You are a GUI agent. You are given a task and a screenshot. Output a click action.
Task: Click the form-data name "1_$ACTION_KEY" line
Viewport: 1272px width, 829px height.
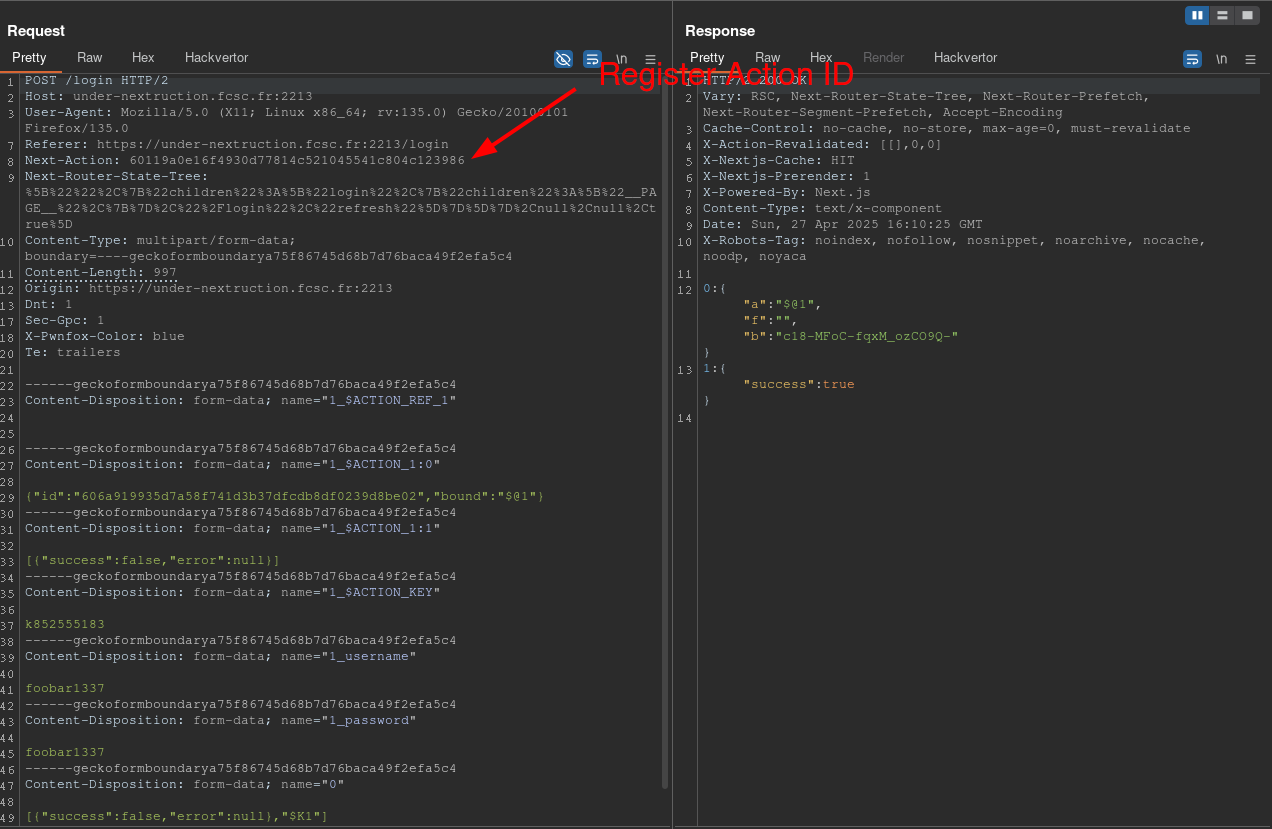[x=233, y=592]
